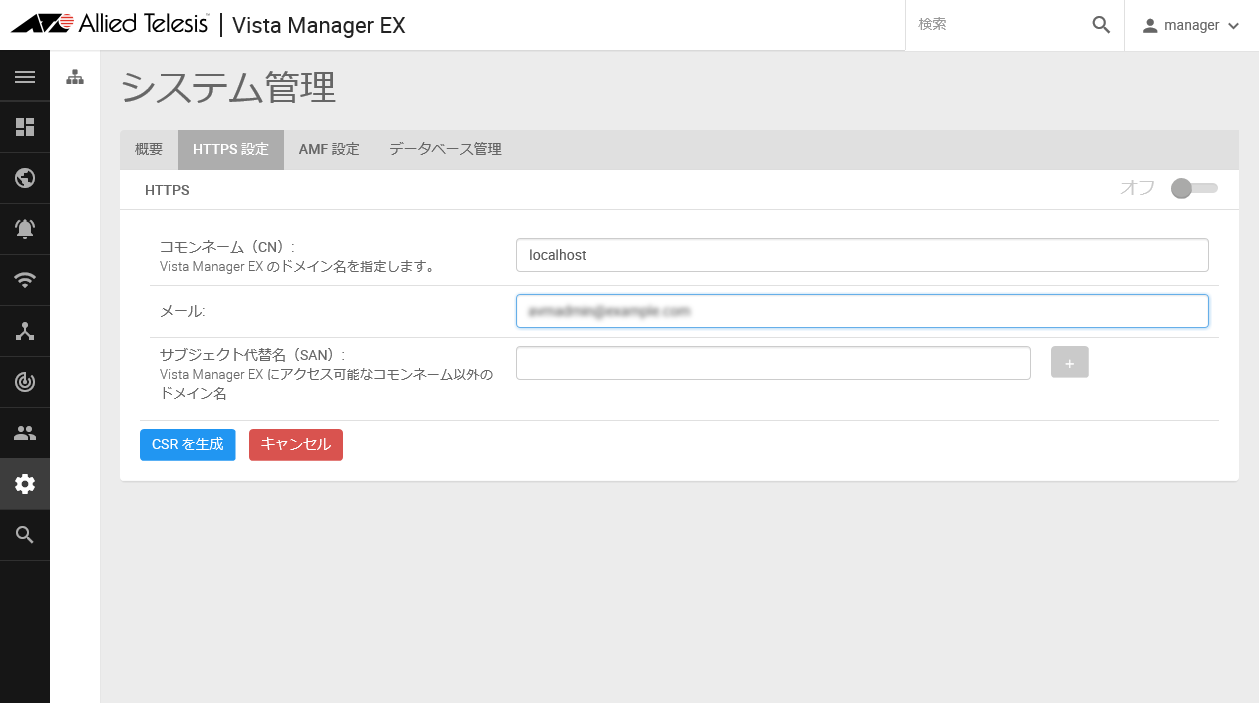Click the メール: field label
This screenshot has width=1259, height=703.
183,312
